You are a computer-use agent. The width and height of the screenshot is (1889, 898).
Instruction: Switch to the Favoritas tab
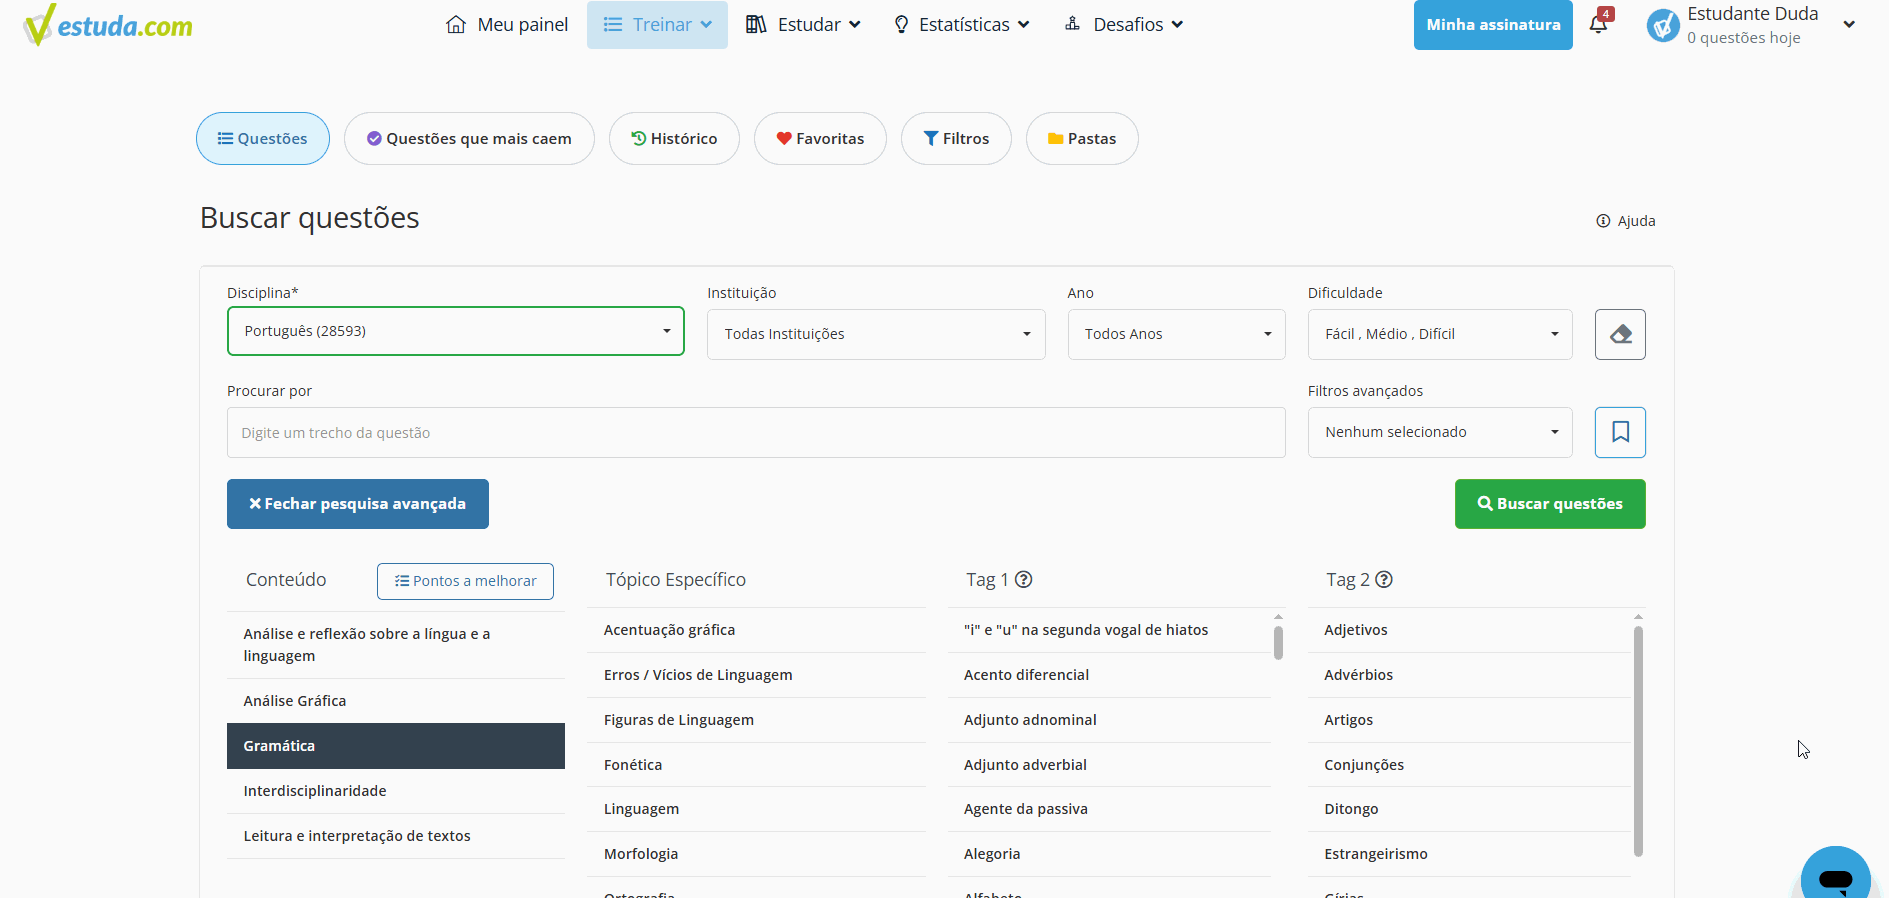[820, 139]
